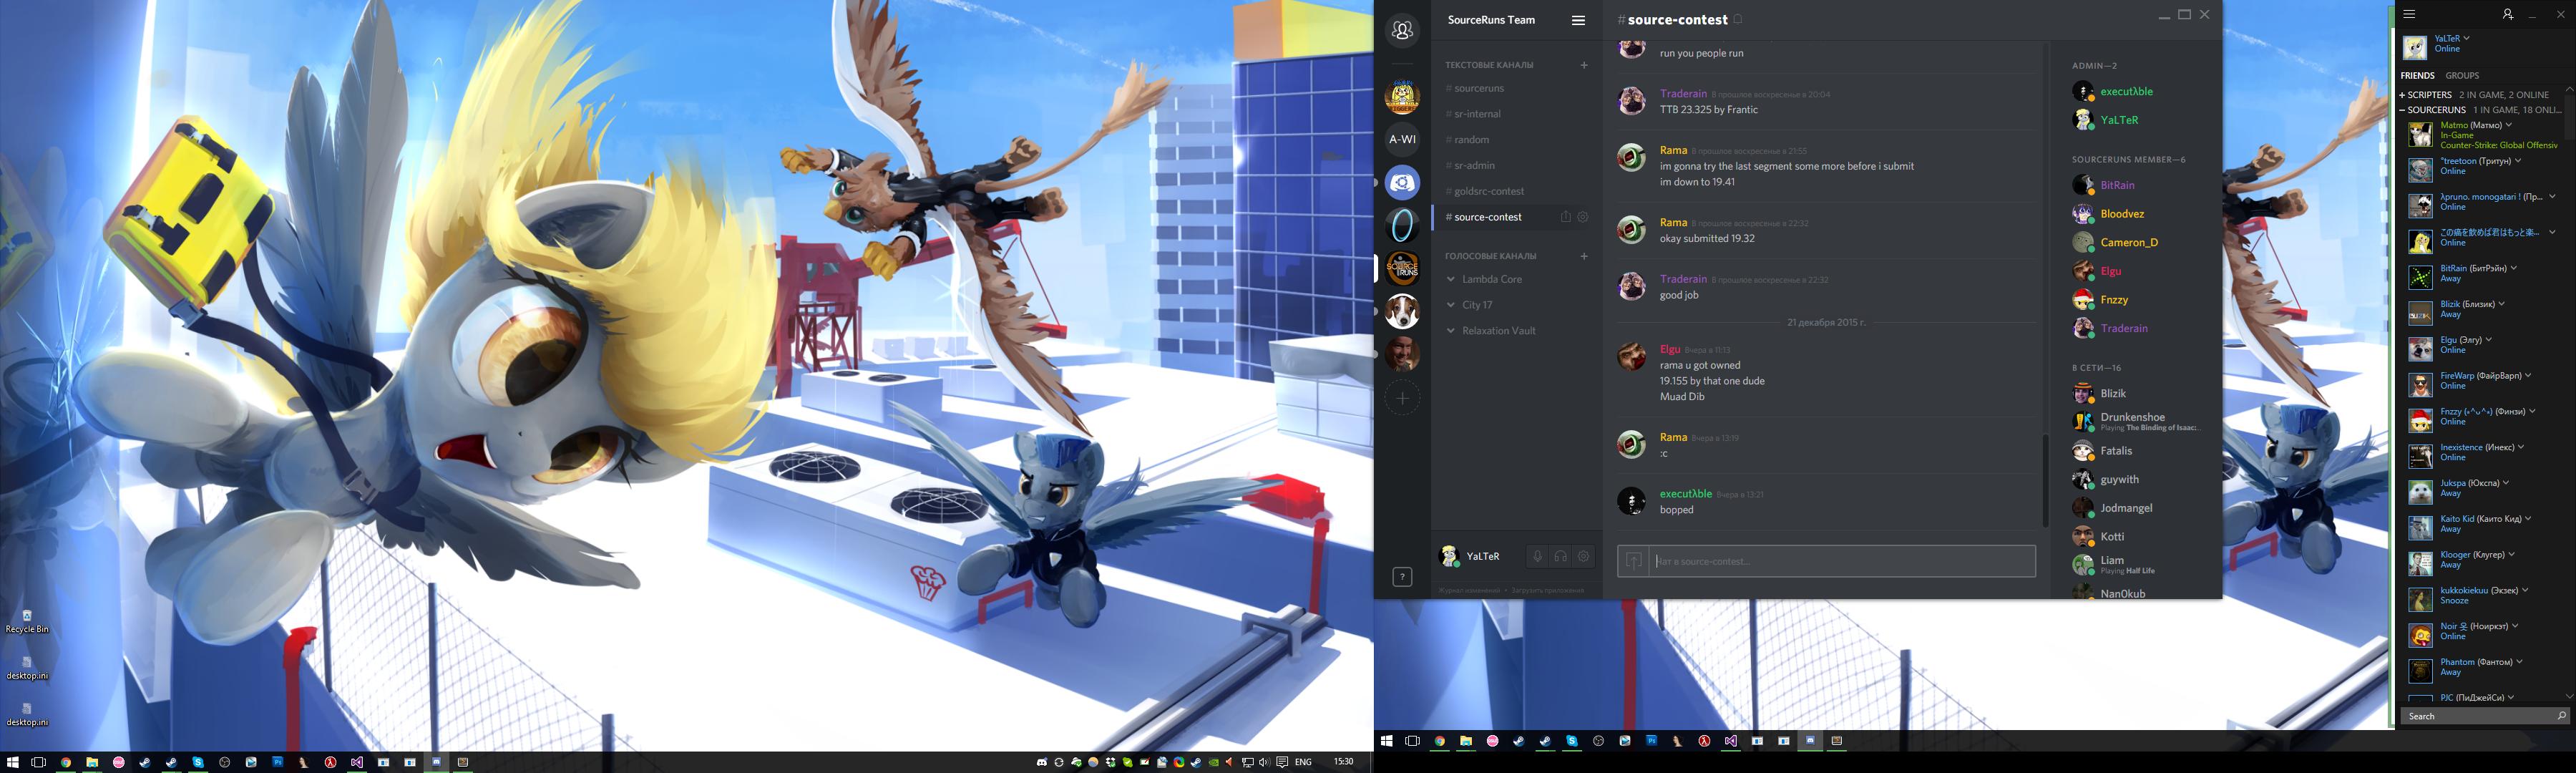Add a new text channel in Discord

pyautogui.click(x=1584, y=65)
